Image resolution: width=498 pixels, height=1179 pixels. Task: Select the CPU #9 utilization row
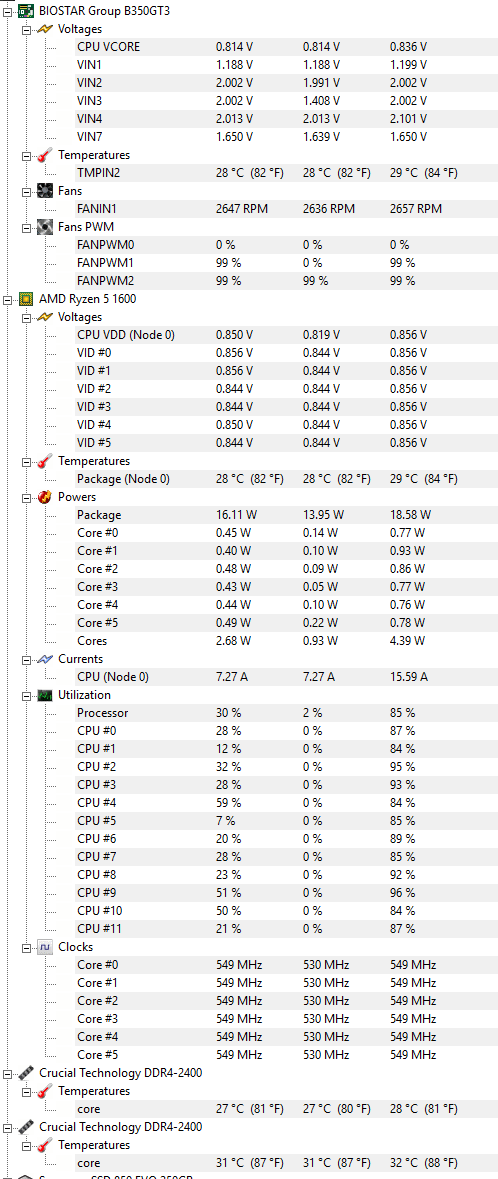coord(286,893)
